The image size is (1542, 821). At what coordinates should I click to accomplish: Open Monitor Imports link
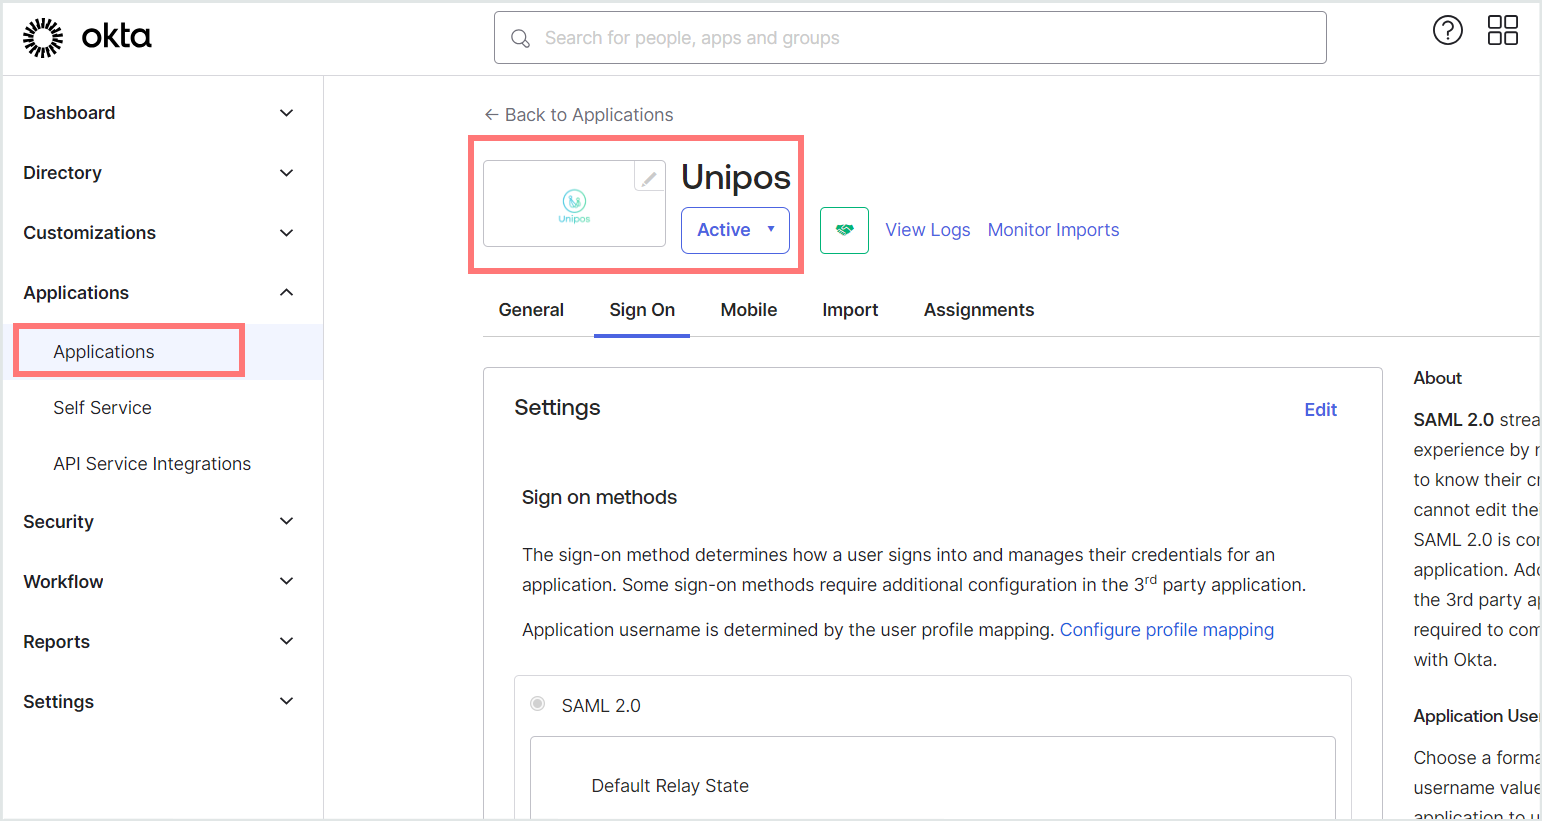coord(1054,230)
